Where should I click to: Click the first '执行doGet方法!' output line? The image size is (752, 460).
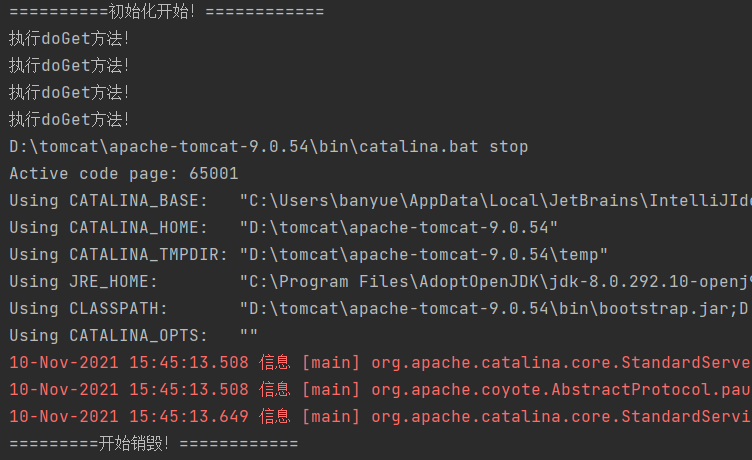tap(70, 39)
